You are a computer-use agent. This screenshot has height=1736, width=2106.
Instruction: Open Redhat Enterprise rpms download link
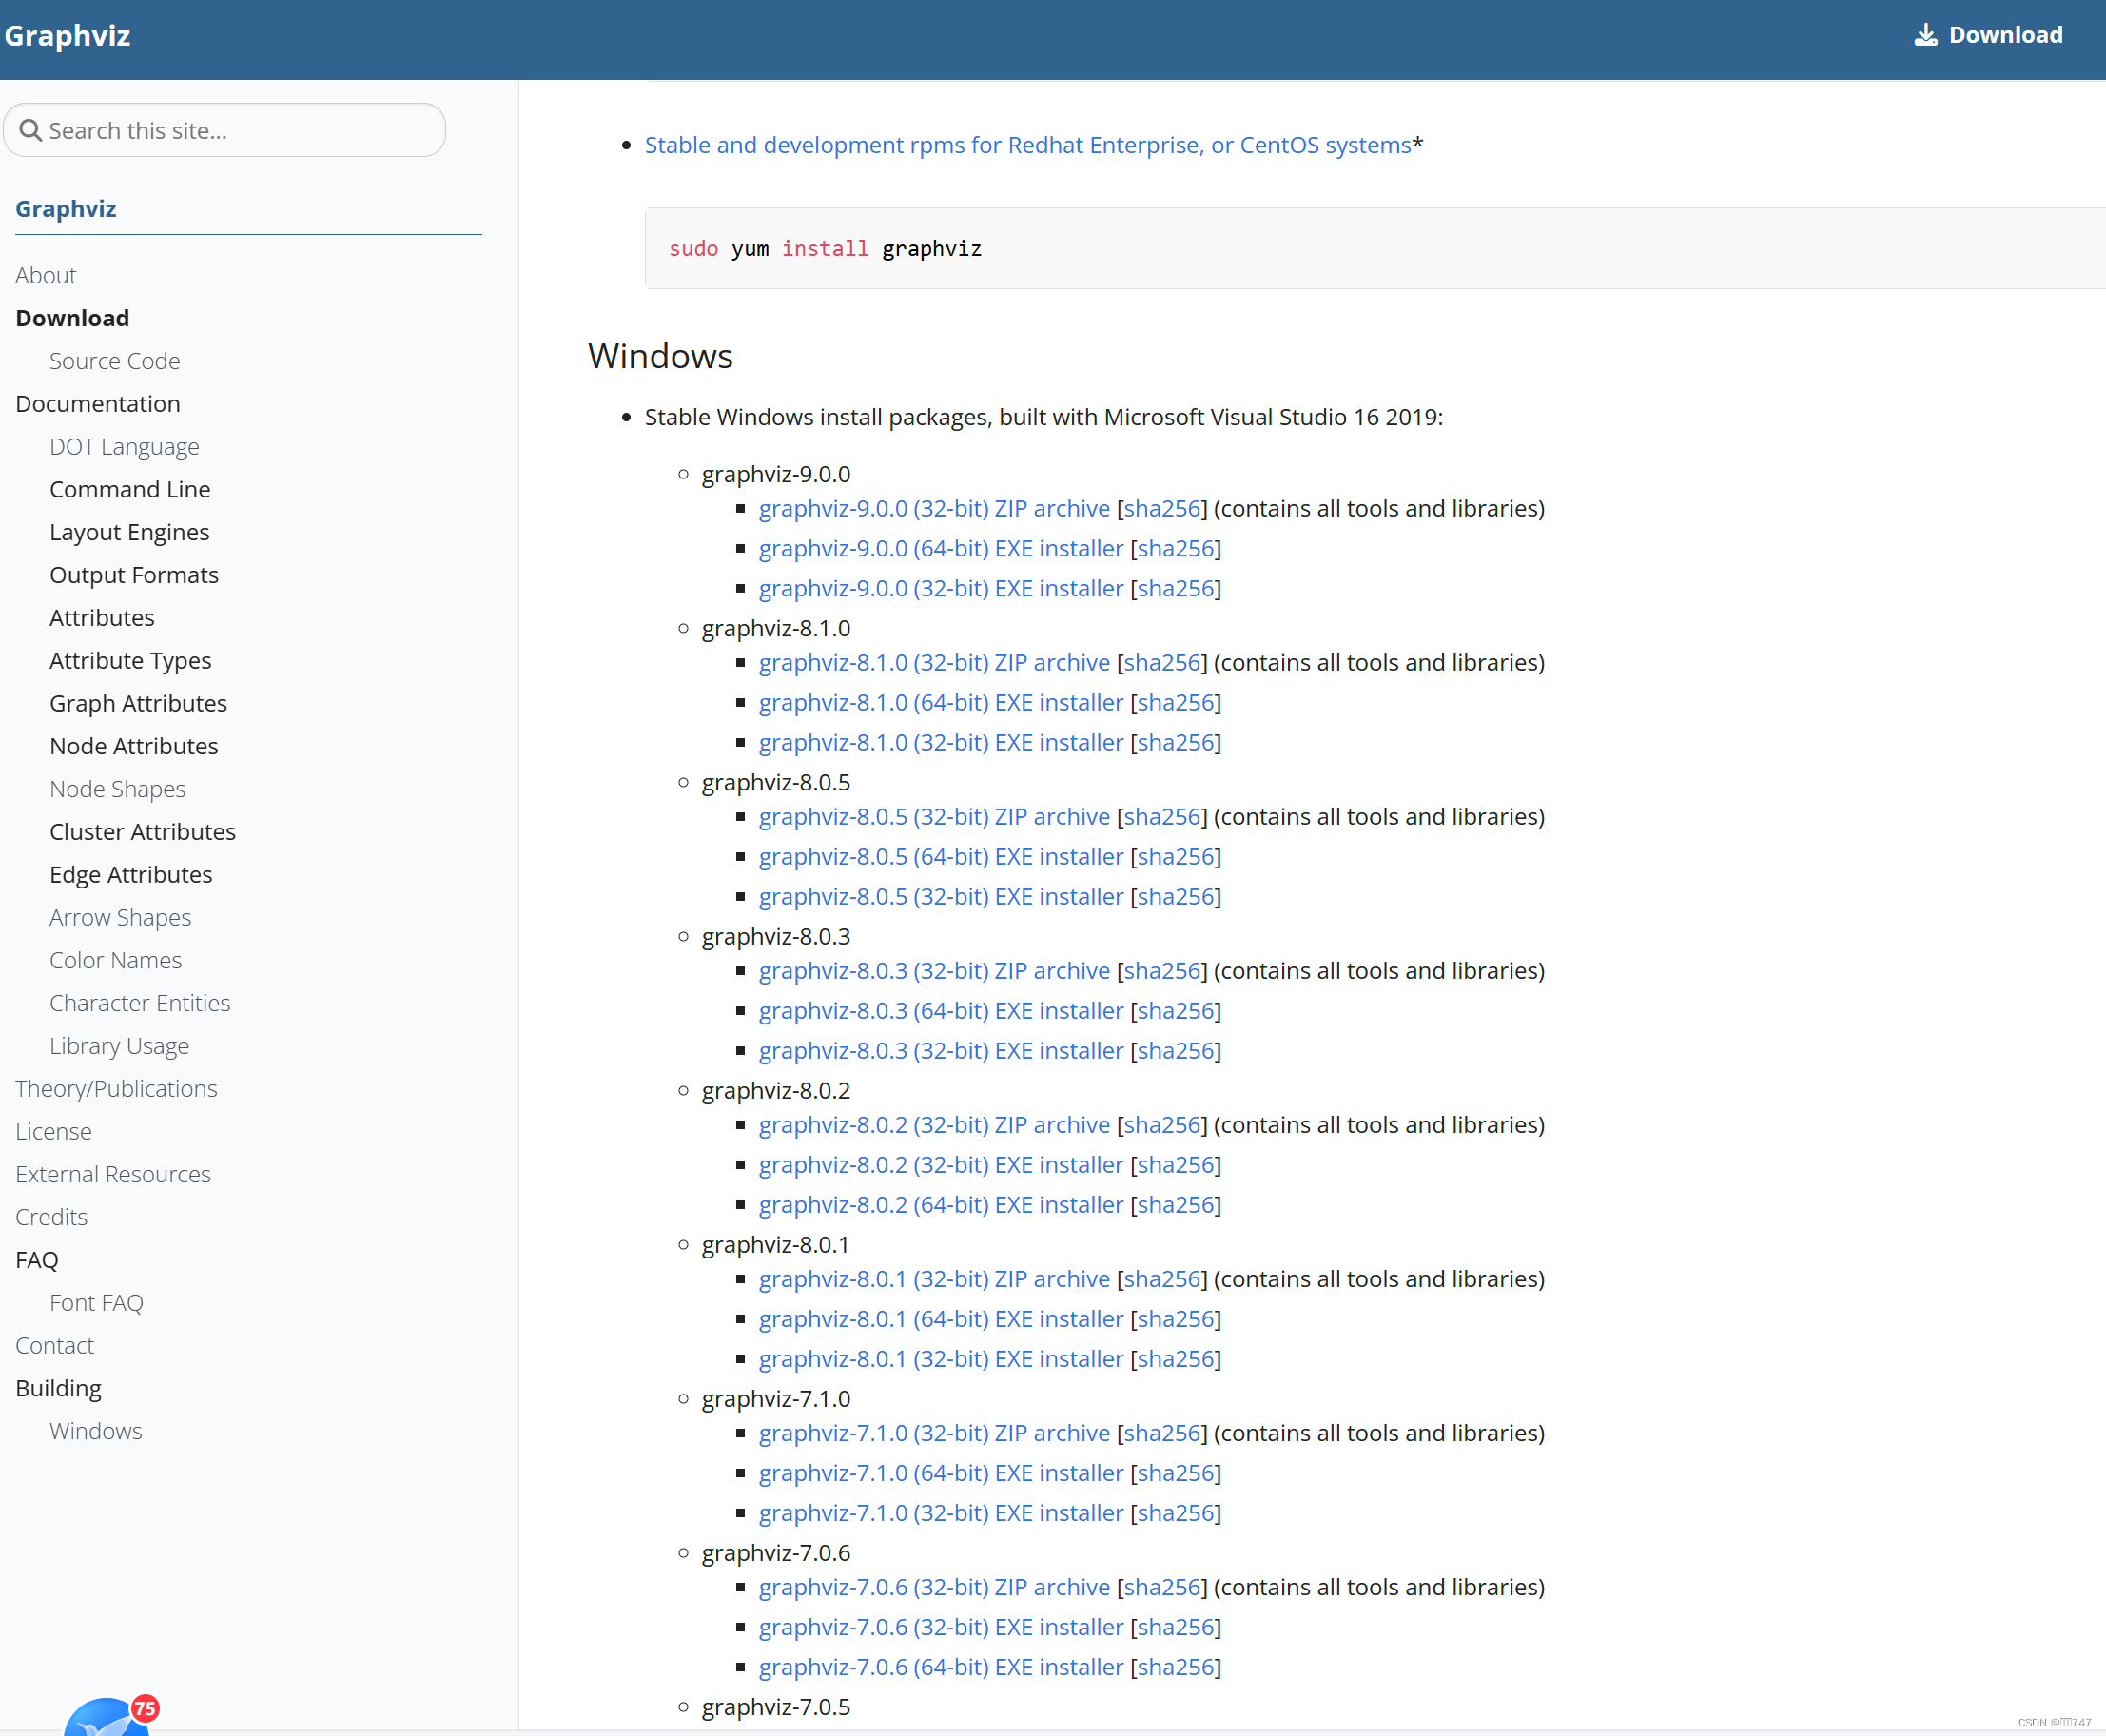click(1027, 144)
